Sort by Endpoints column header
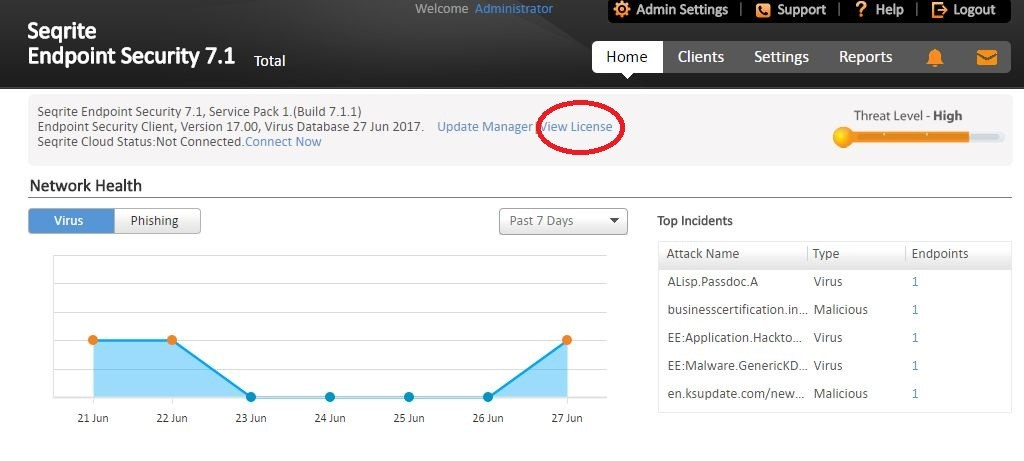 [940, 254]
